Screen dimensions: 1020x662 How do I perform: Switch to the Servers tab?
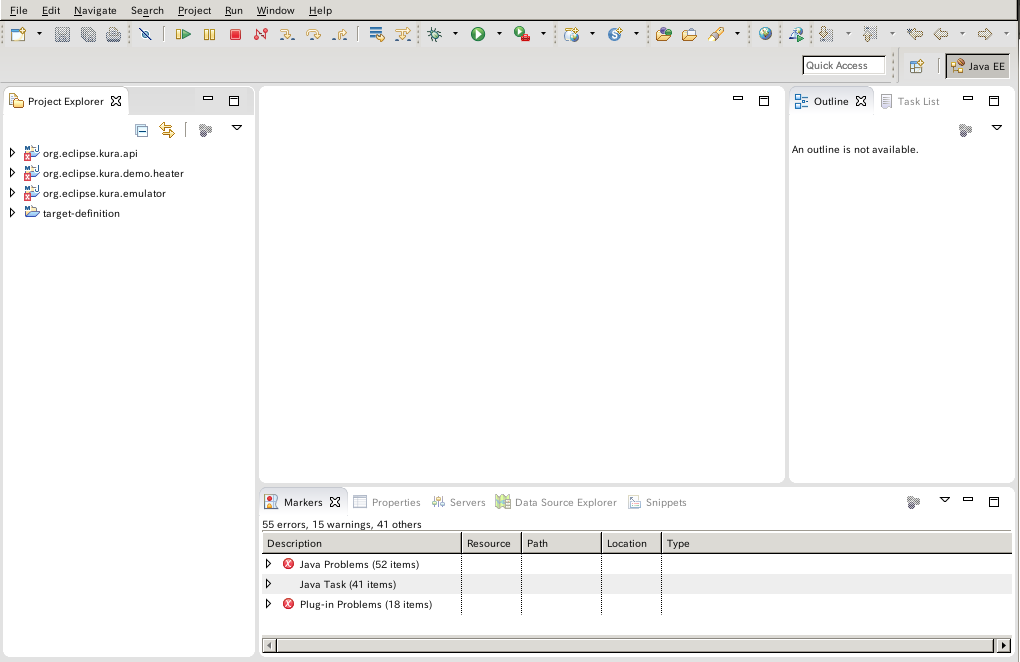point(459,502)
